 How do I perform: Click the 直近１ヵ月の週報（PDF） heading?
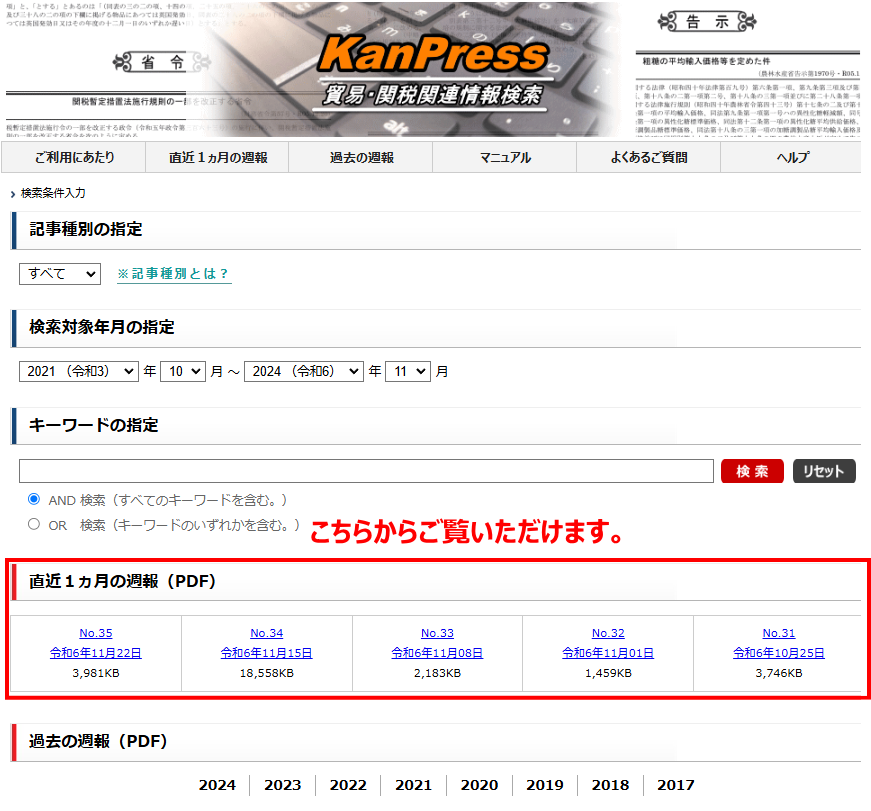(122, 581)
